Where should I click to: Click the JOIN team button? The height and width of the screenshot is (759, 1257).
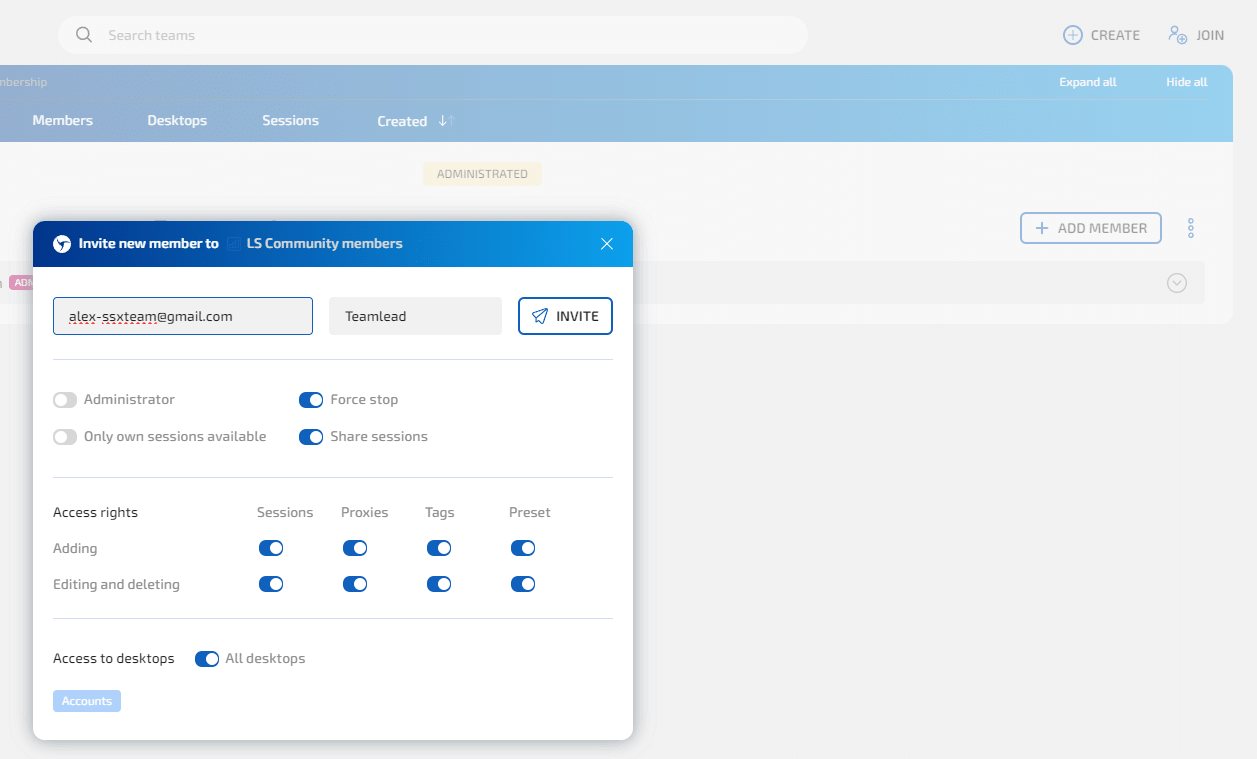click(1196, 35)
